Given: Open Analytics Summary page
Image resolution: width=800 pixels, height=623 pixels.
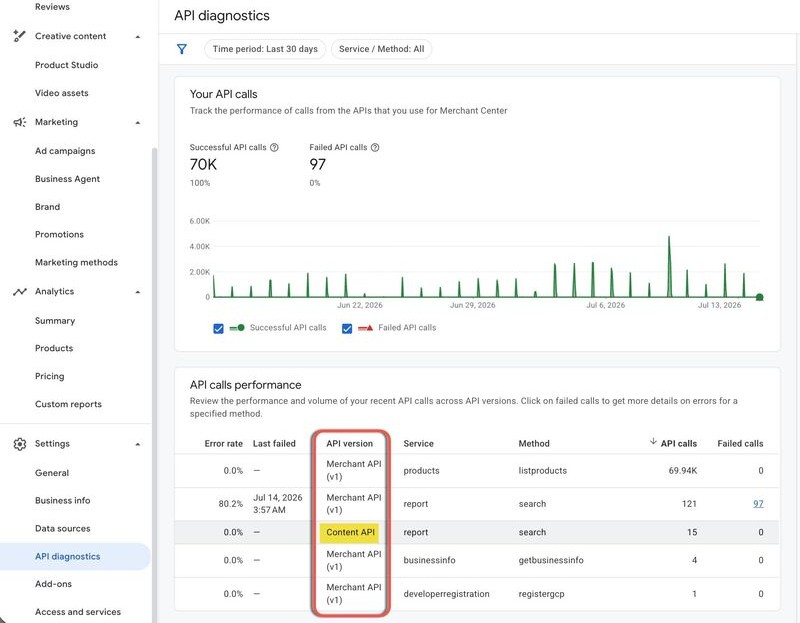Looking at the screenshot, I should pyautogui.click(x=55, y=321).
